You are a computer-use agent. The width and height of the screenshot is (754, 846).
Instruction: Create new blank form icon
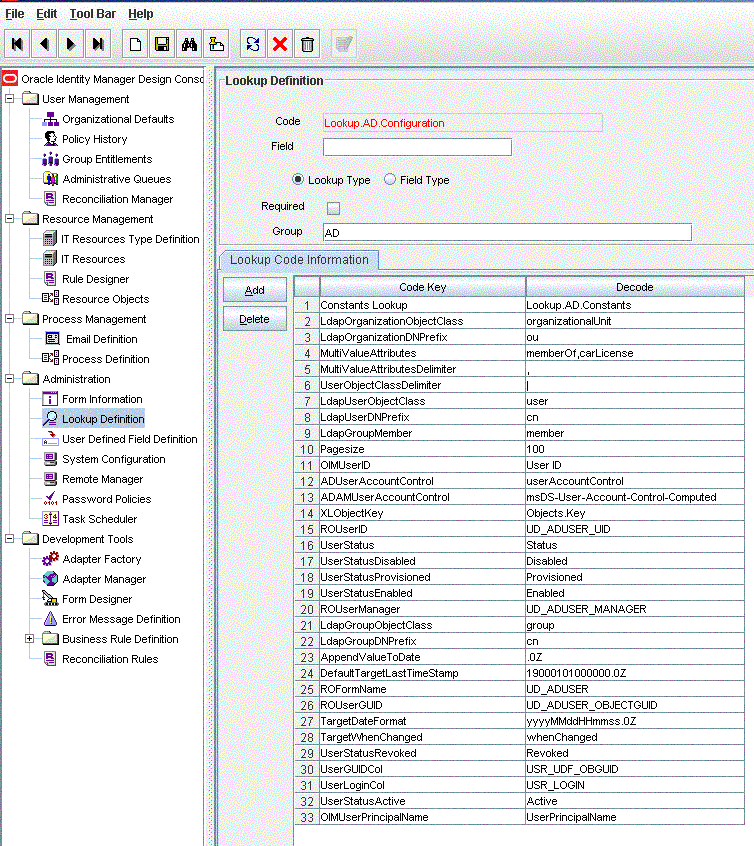tap(135, 44)
